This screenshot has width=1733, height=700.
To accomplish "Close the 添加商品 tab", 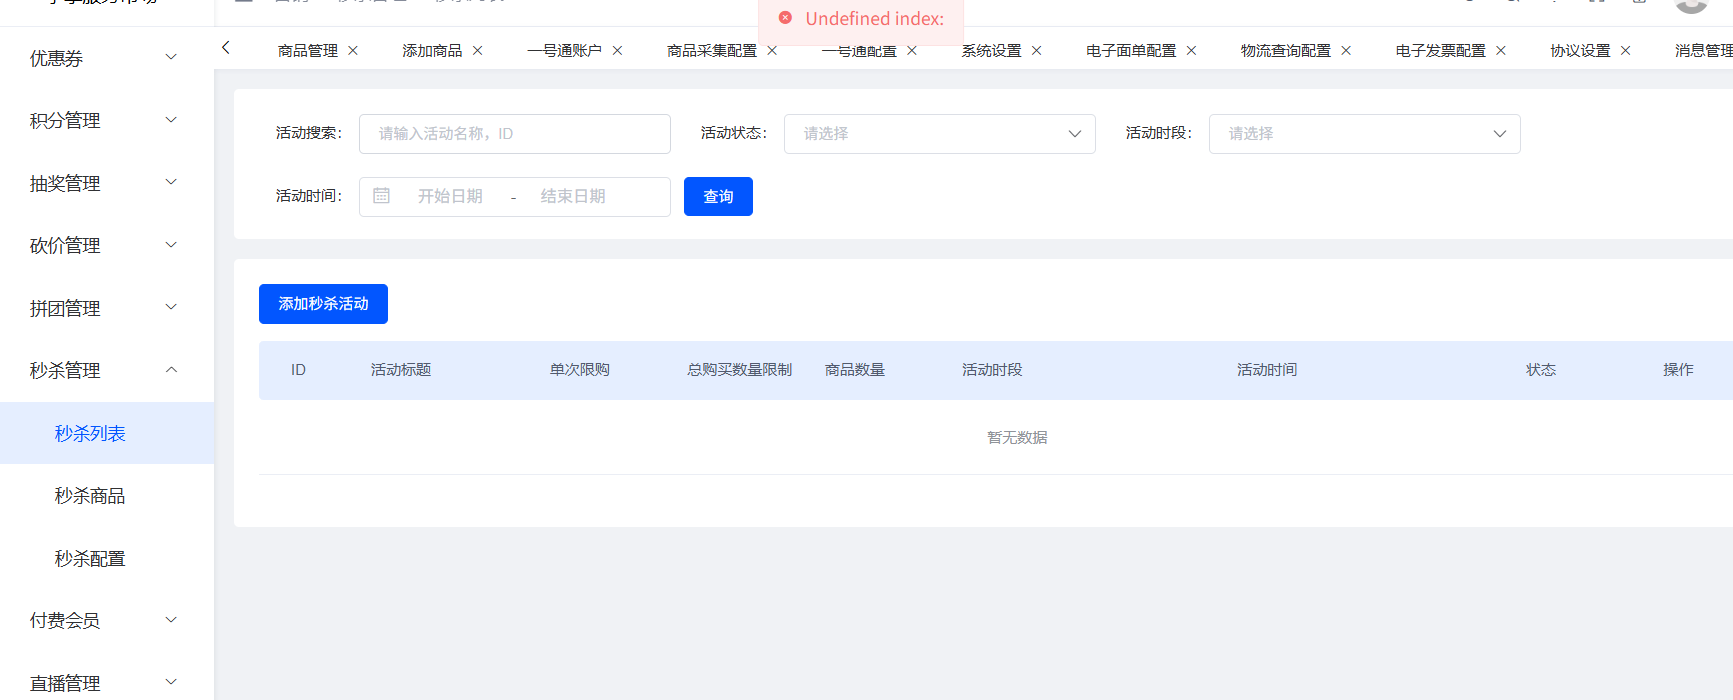I will [x=478, y=51].
